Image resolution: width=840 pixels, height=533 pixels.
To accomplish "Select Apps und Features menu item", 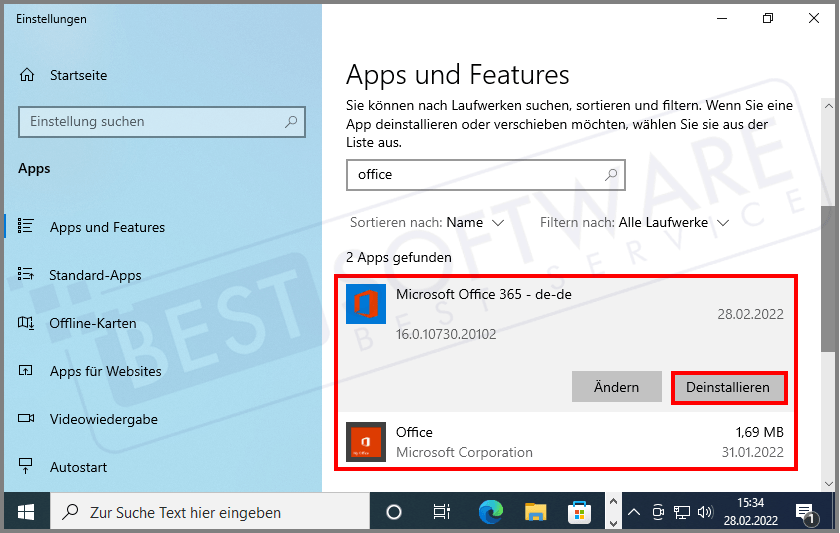I will 107,227.
